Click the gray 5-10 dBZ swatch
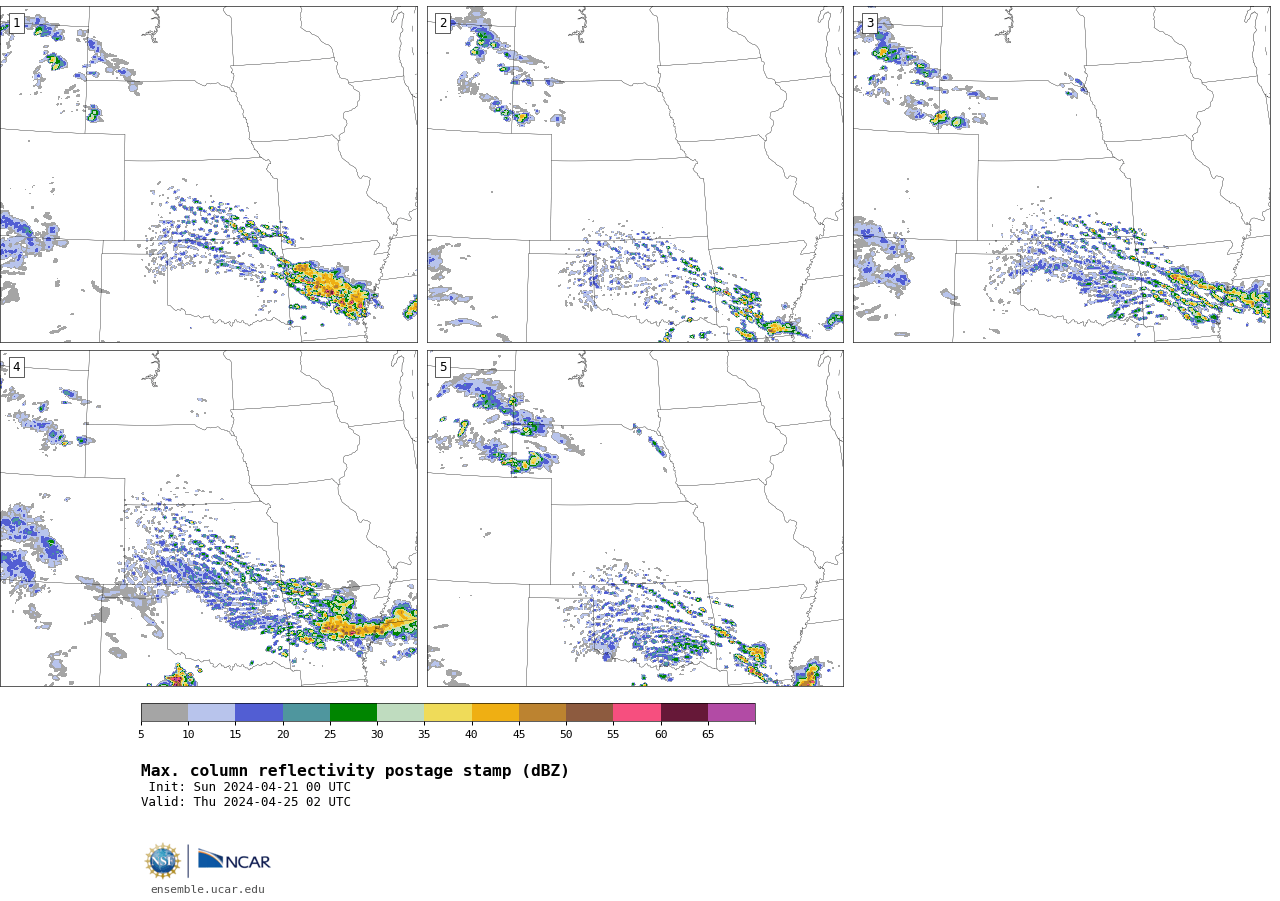1280x901 pixels. click(165, 712)
